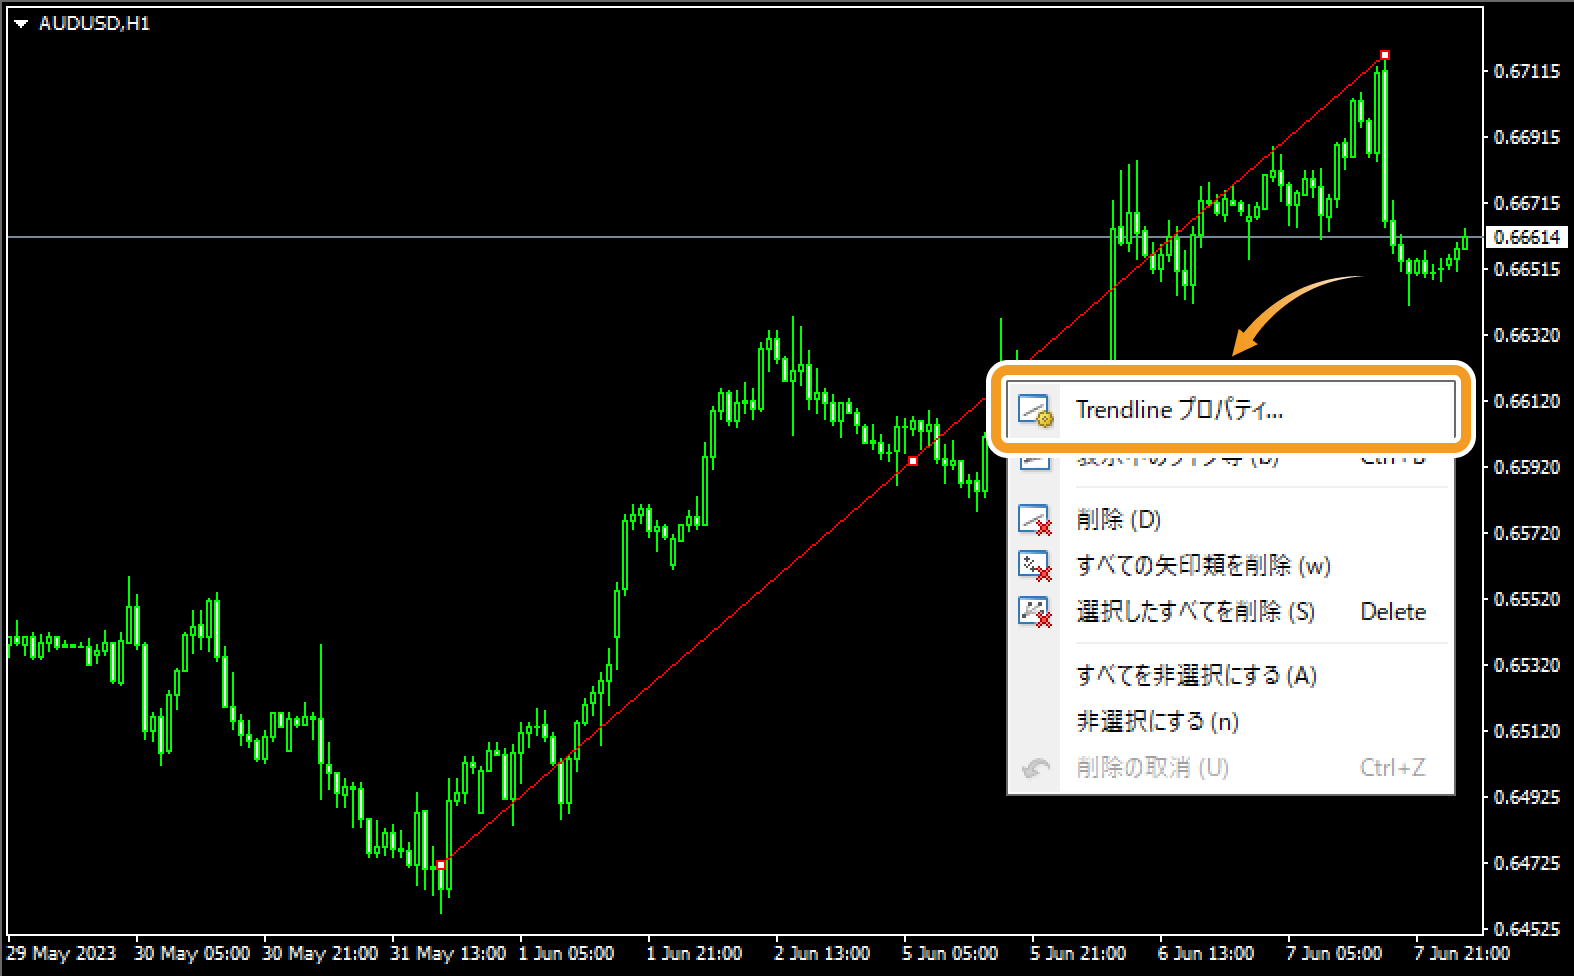
Task: Click the delete-selected-objects icon
Action: [1035, 612]
